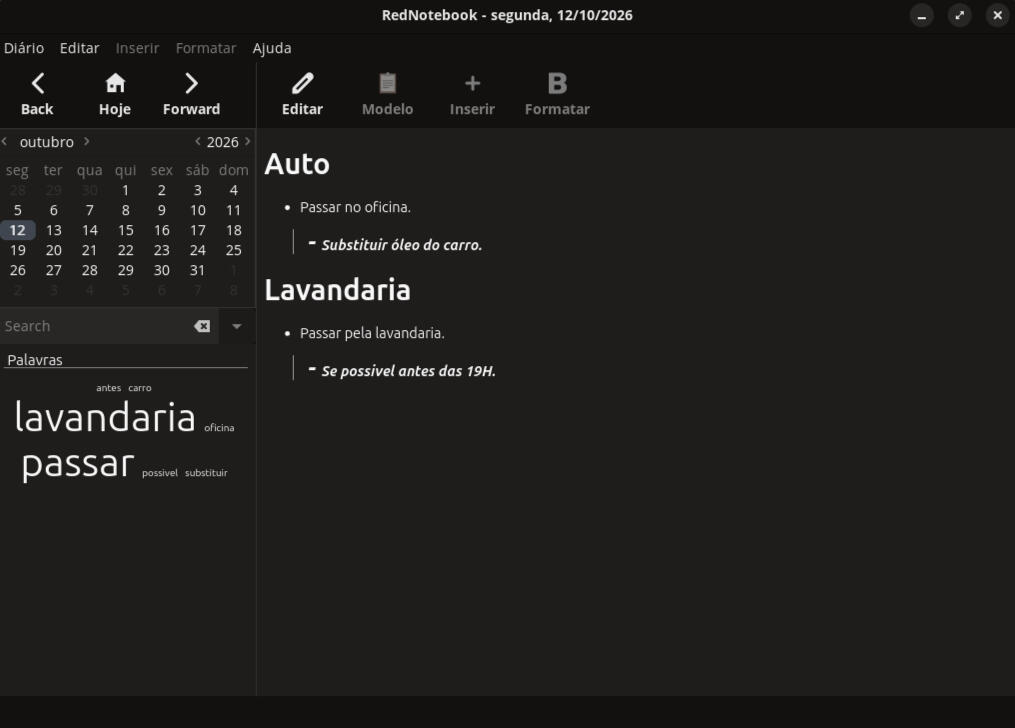Maximize the RedNotebook window
The width and height of the screenshot is (1015, 728).
[x=959, y=16]
